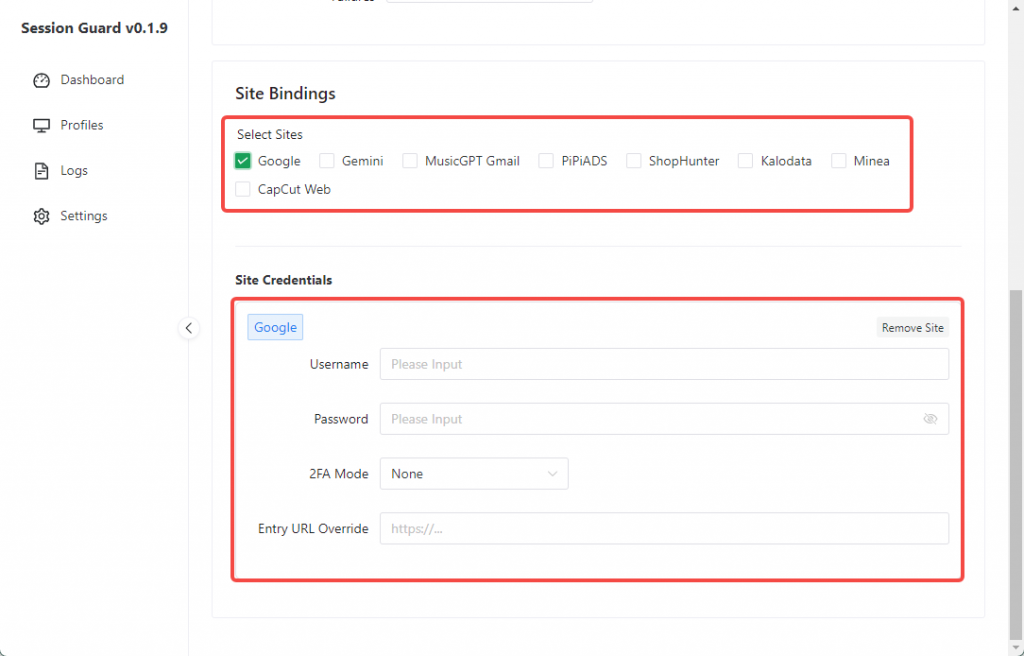
Task: Click the Settings gear icon
Action: (x=41, y=216)
